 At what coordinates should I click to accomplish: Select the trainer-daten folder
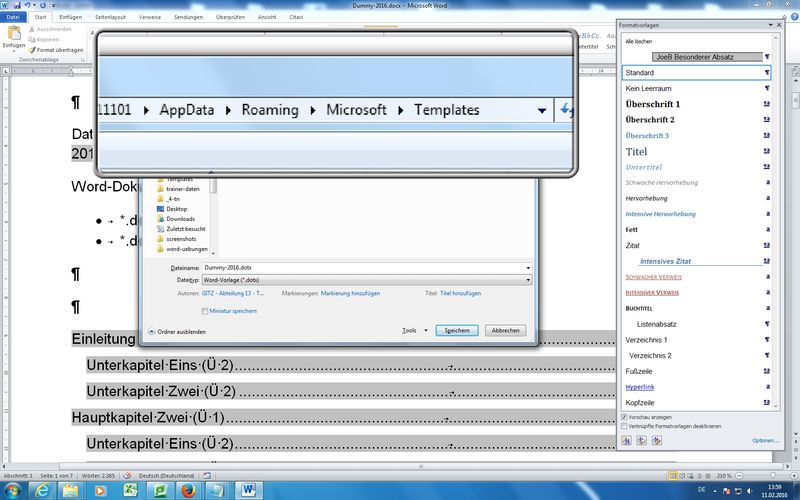[179, 189]
